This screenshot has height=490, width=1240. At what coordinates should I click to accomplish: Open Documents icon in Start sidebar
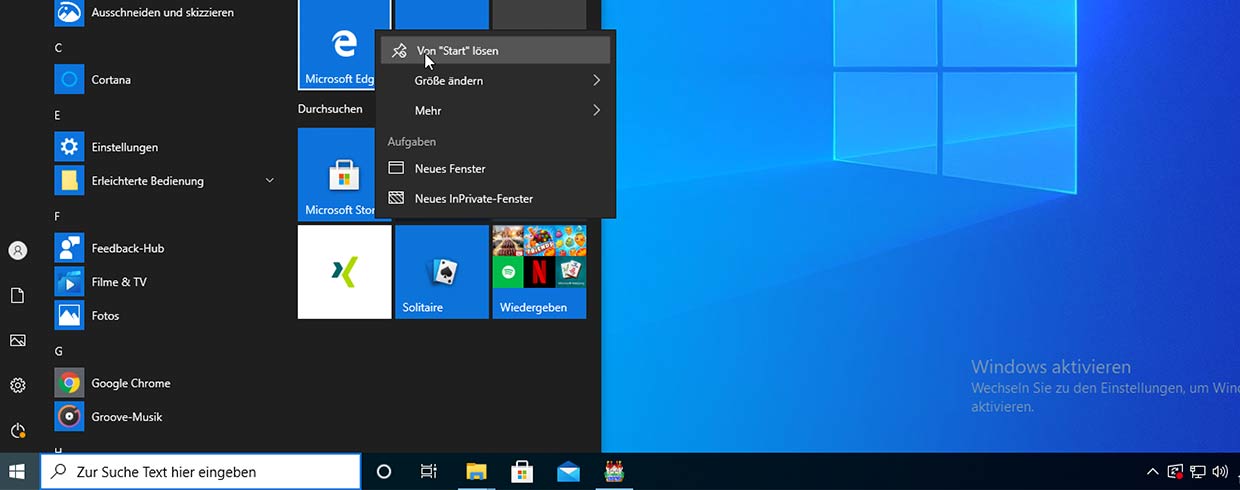(x=18, y=295)
